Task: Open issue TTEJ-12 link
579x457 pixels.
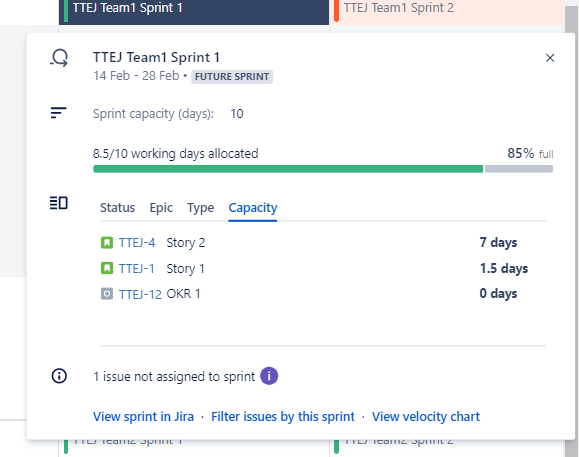Action: click(x=140, y=294)
